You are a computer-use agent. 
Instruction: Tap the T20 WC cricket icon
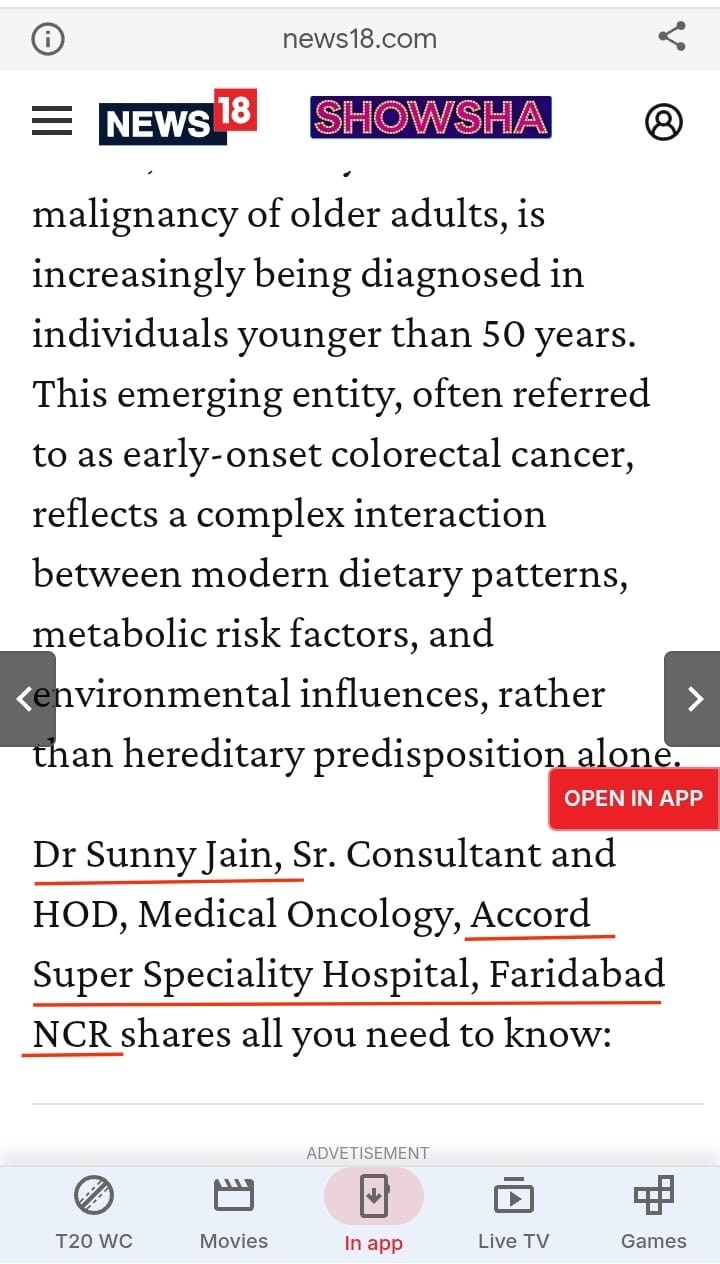94,1195
